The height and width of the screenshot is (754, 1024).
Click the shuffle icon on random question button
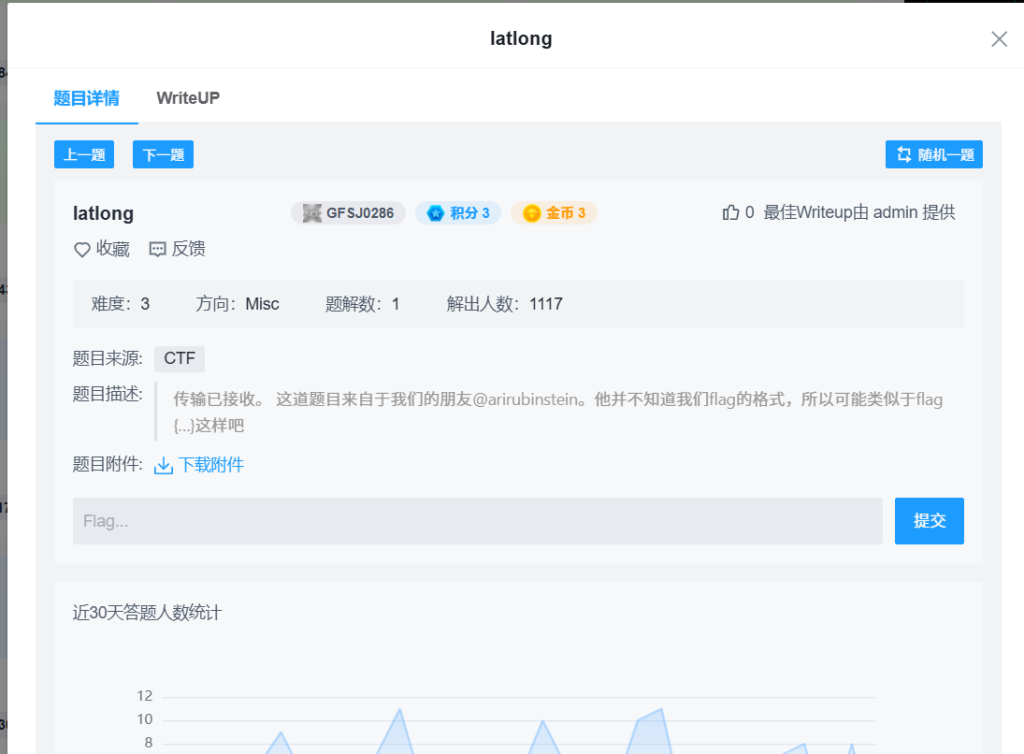pos(904,155)
